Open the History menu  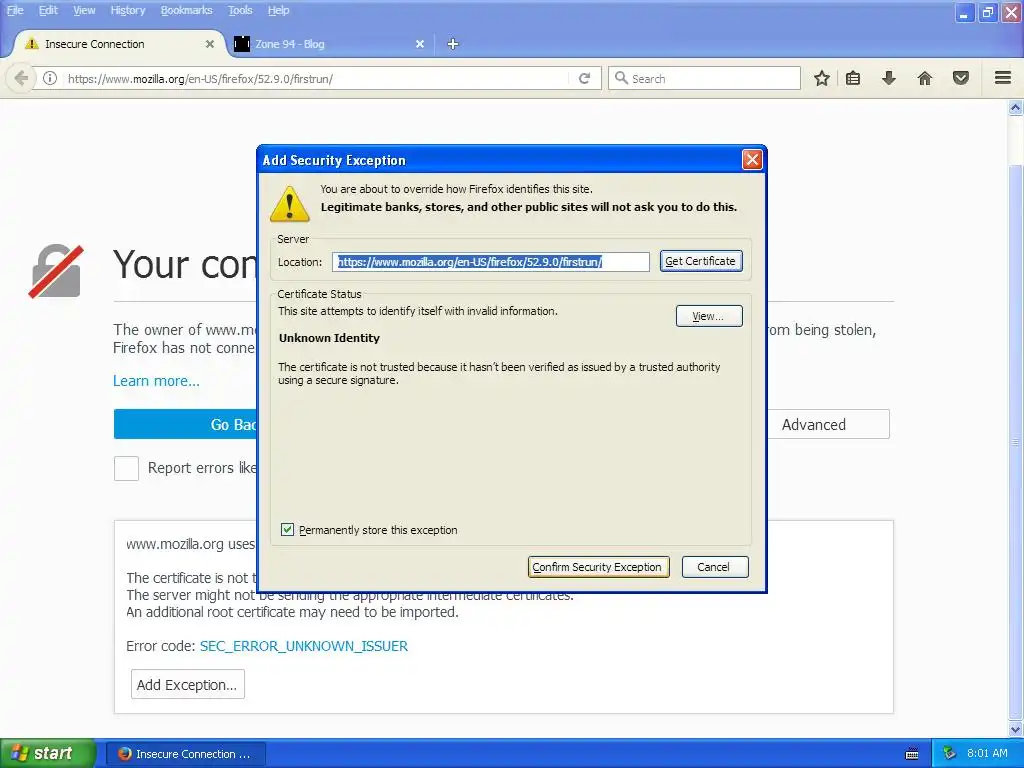[127, 10]
